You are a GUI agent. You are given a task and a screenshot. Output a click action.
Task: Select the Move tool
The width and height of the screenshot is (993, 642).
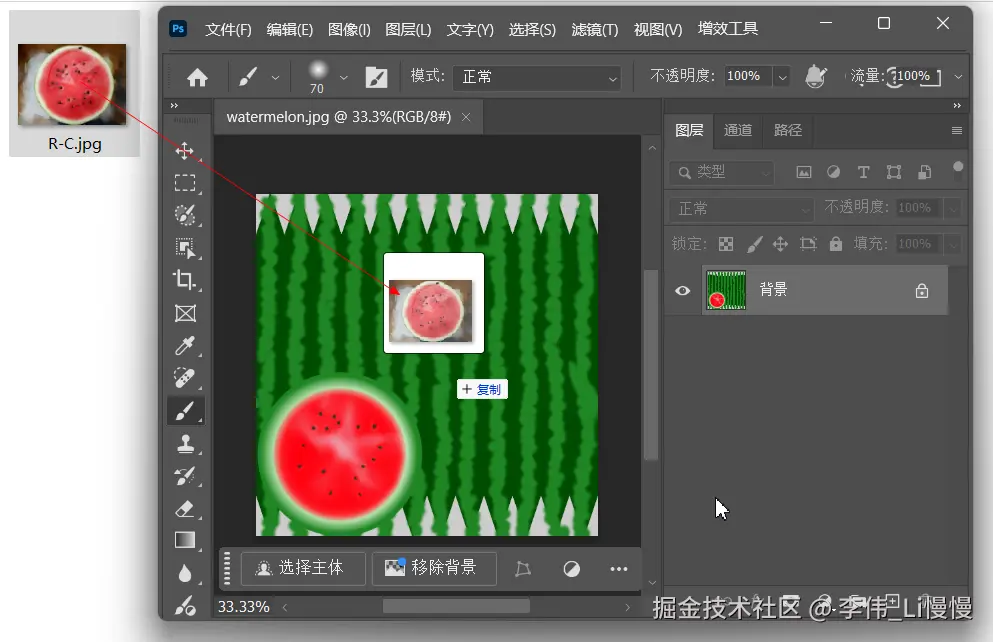[x=185, y=150]
